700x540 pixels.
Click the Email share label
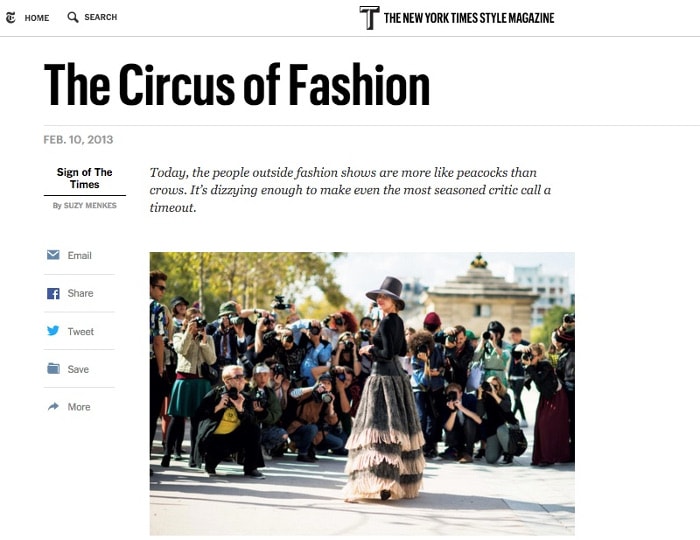(80, 256)
